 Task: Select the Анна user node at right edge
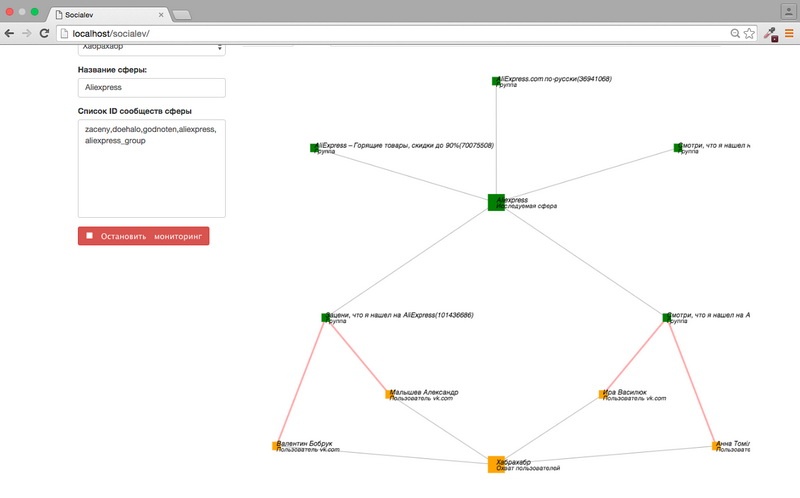coord(716,446)
